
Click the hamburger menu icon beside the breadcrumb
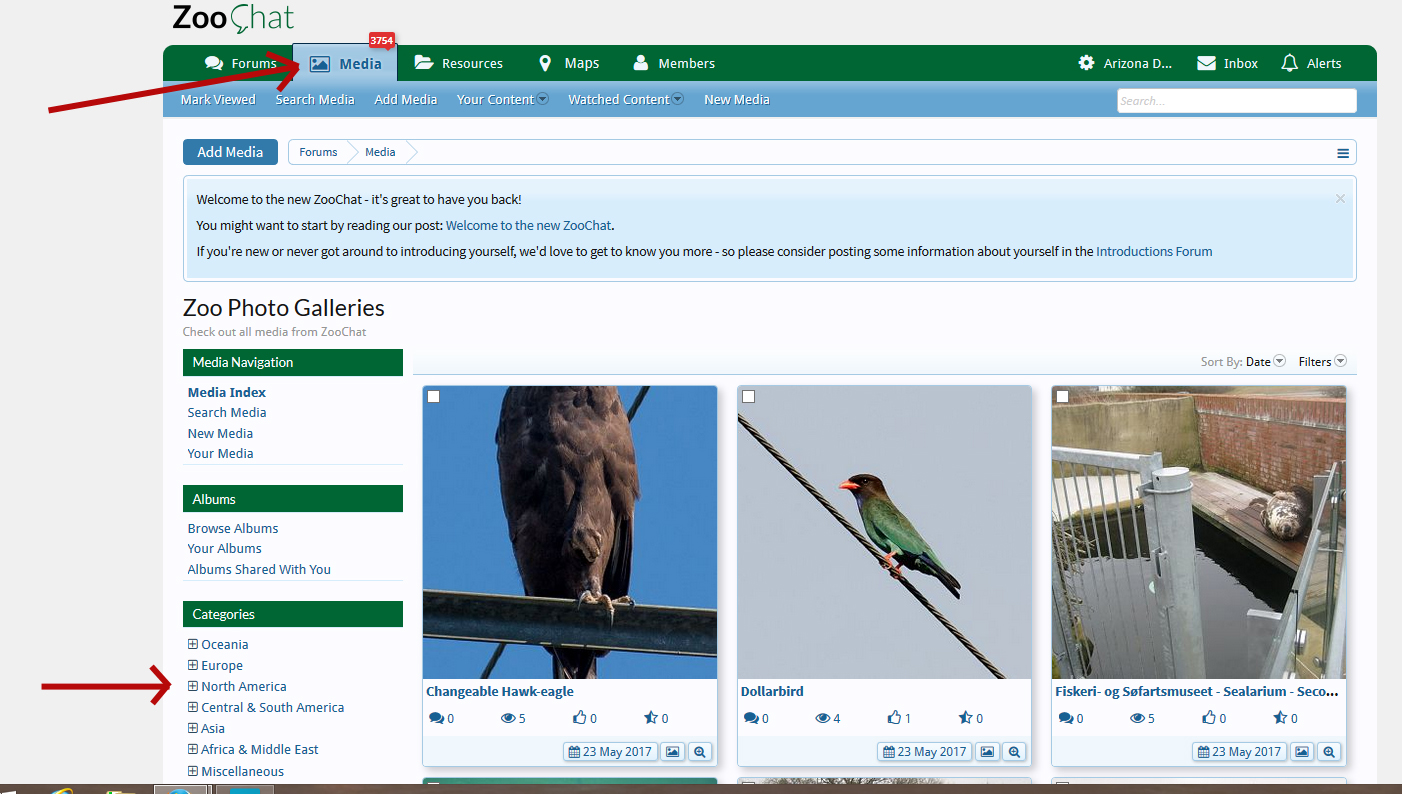[1343, 153]
